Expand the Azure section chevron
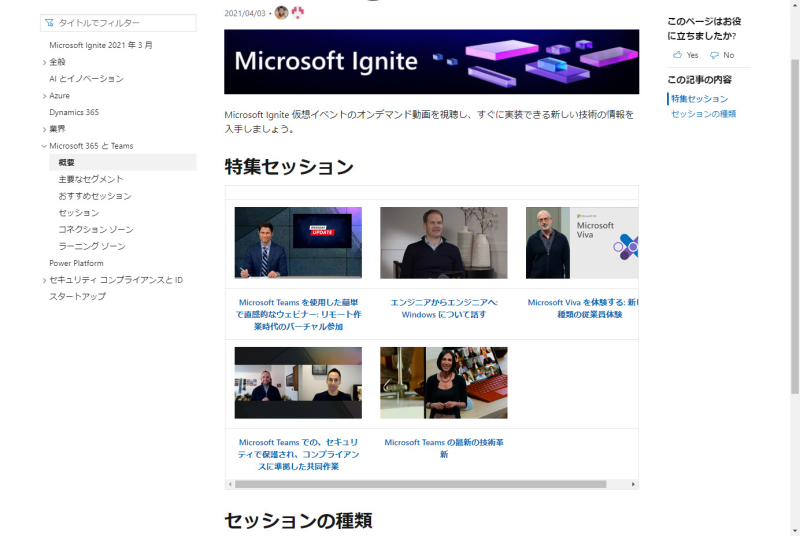The image size is (800, 536). [44, 96]
